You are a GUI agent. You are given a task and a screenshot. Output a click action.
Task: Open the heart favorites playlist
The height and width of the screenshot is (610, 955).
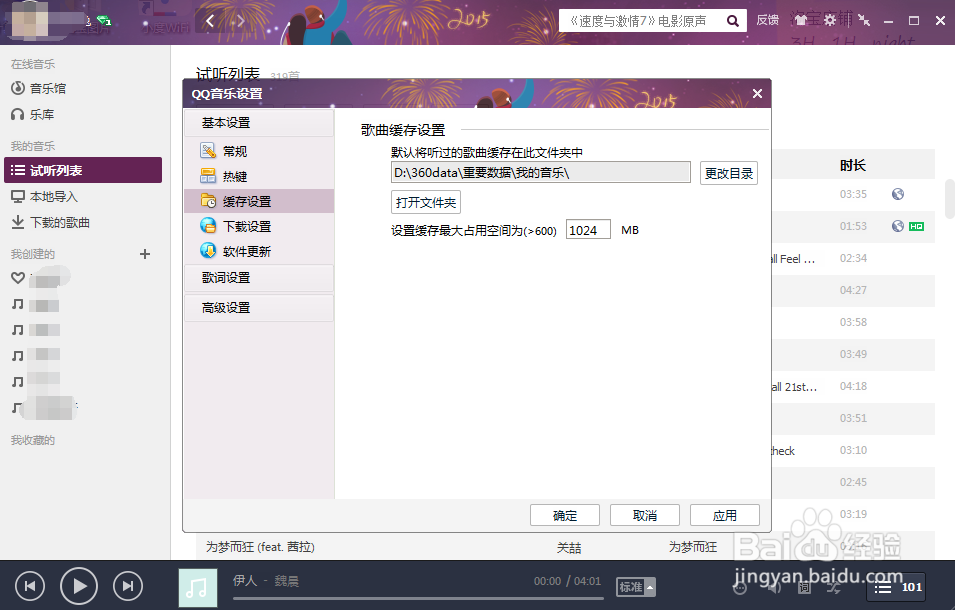click(x=18, y=278)
